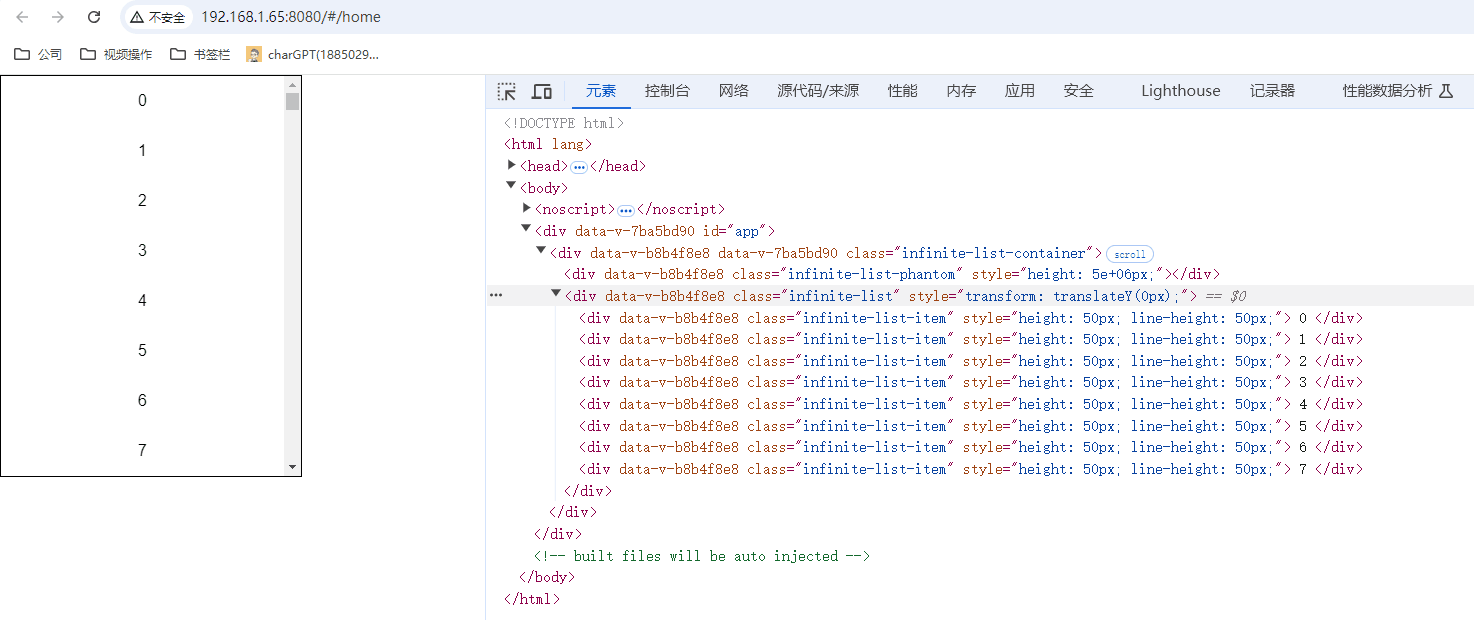Select the infinite-list-item node containing 7
The width and height of the screenshot is (1474, 620).
pyautogui.click(x=971, y=469)
